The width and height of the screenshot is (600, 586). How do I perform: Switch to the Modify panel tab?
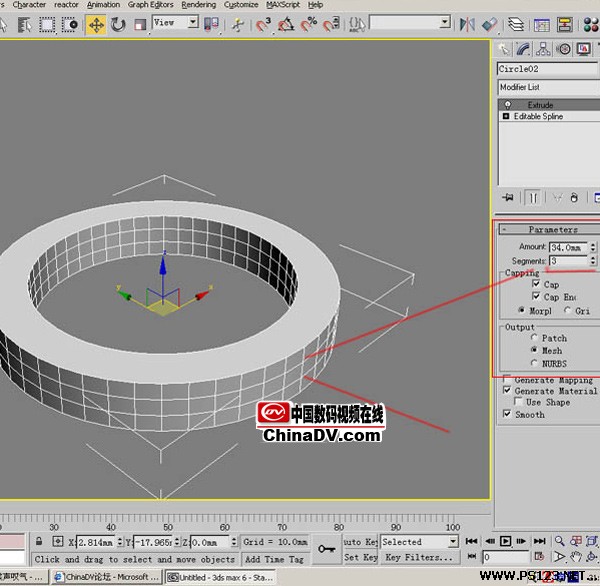(523, 49)
